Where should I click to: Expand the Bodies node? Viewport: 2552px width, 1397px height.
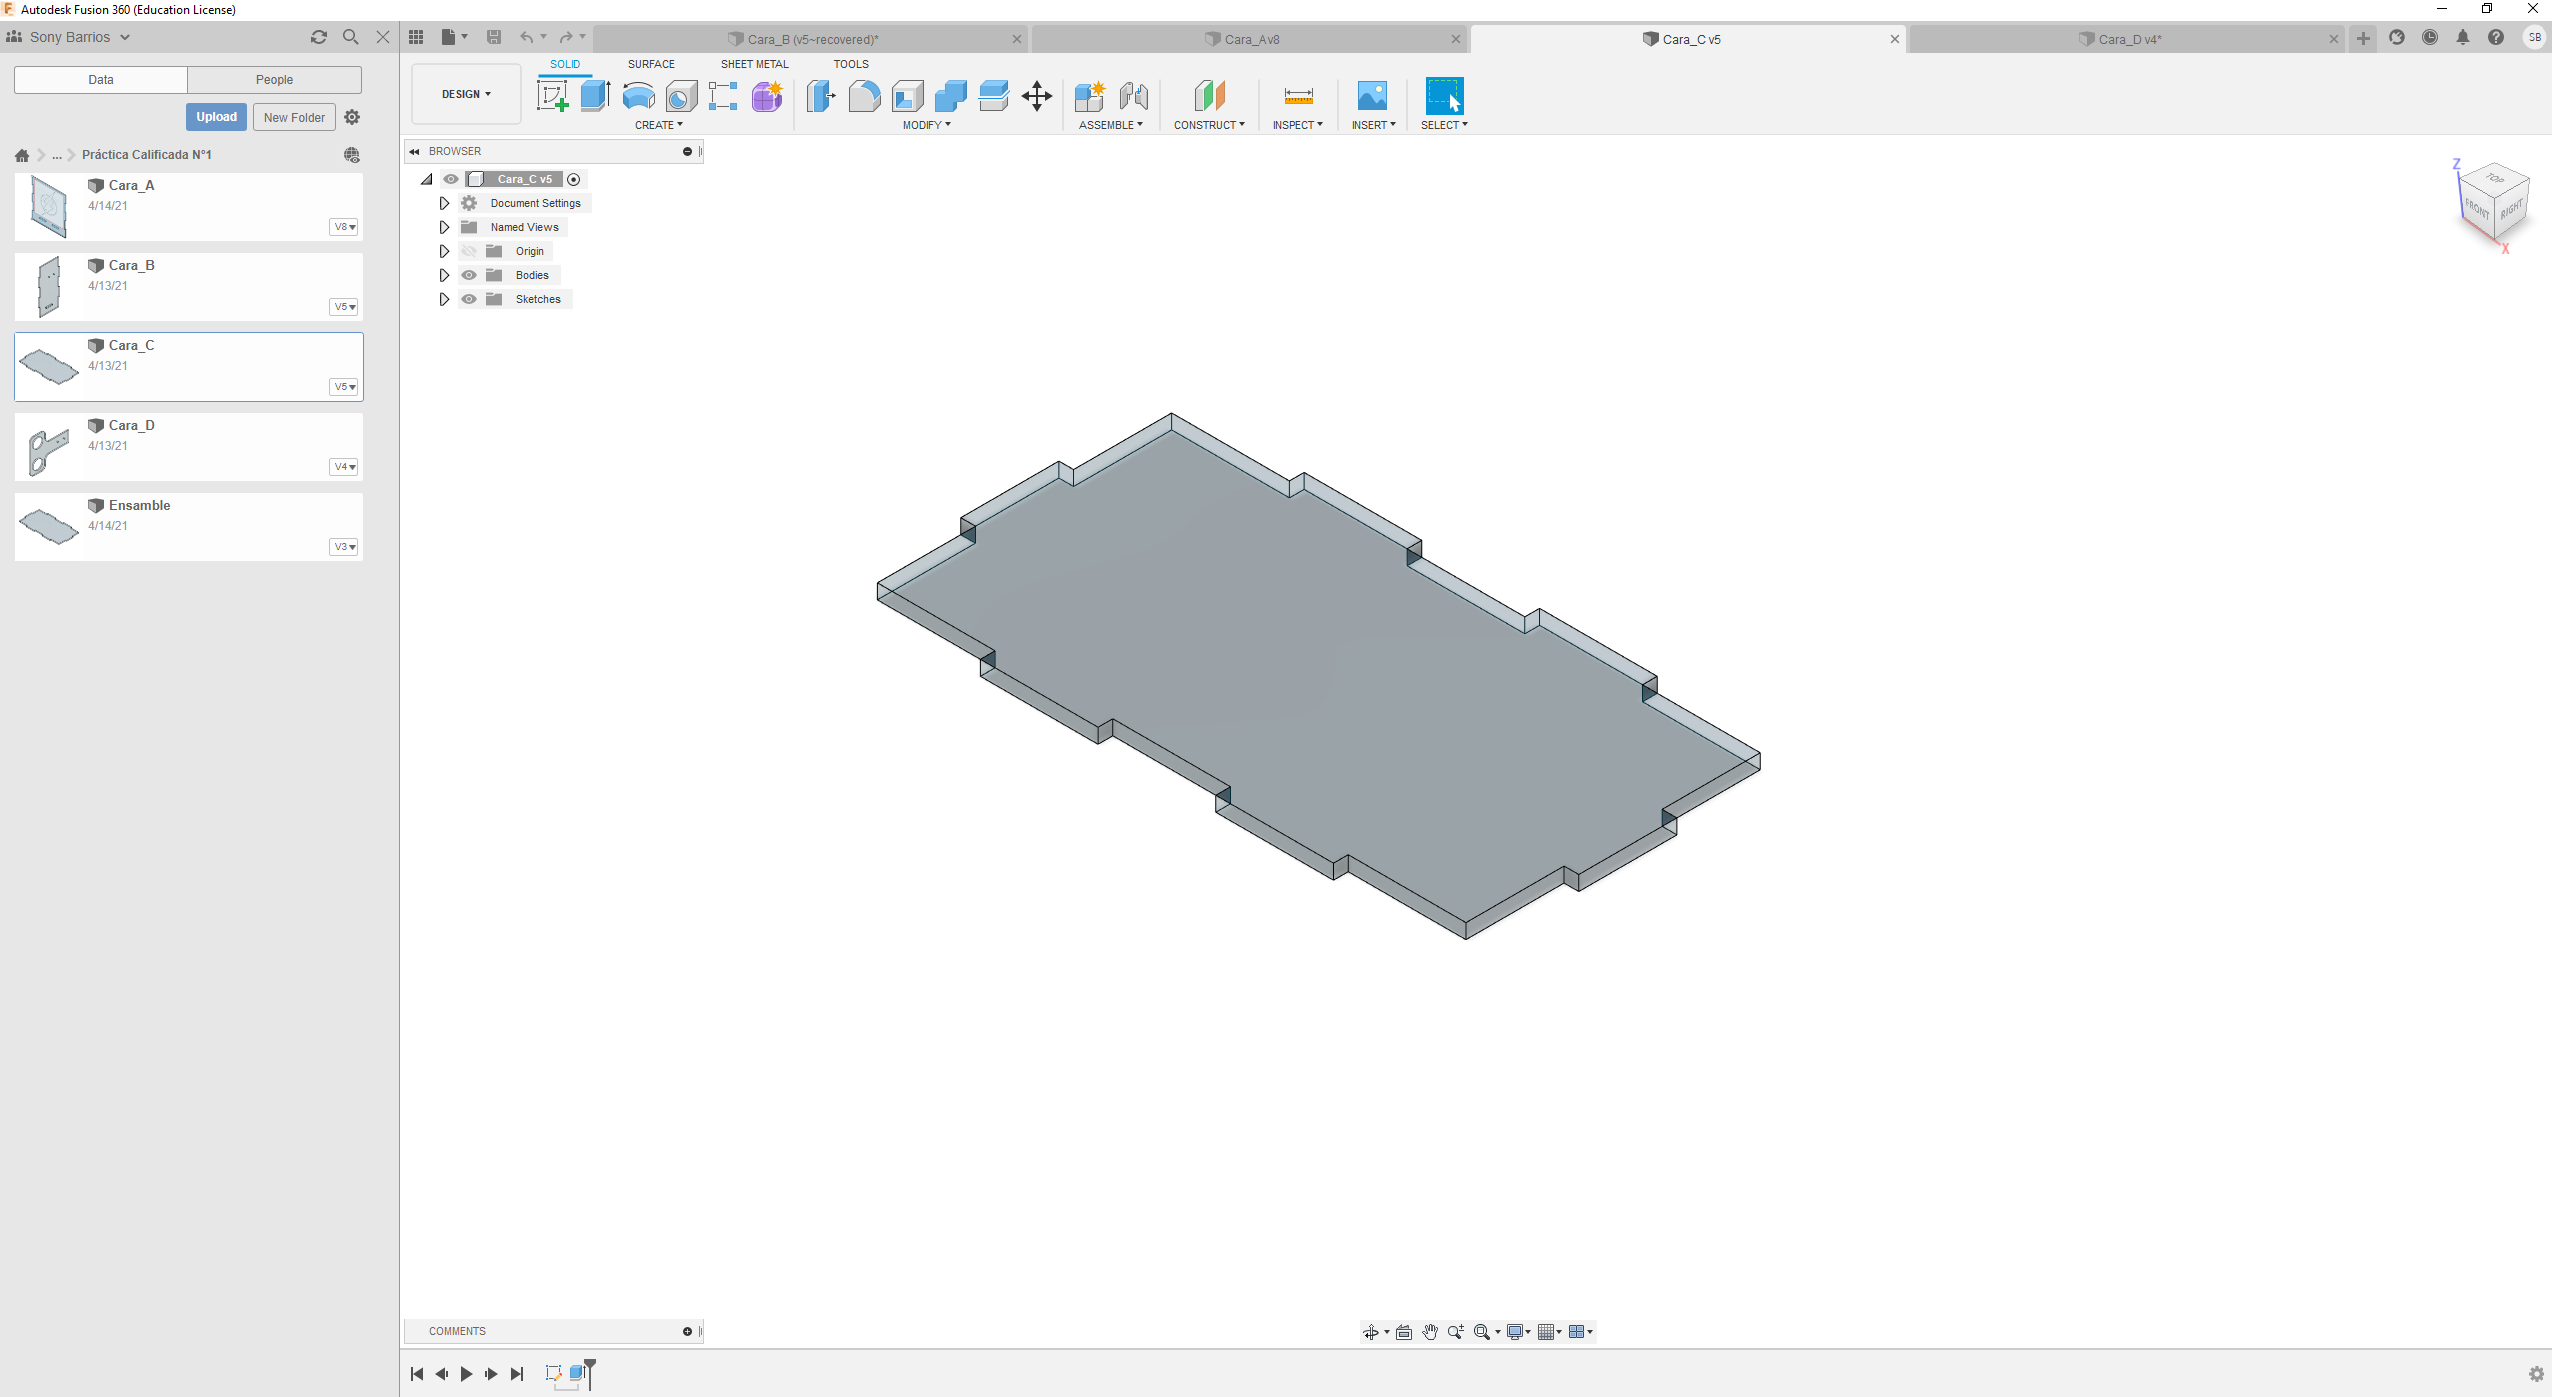pyautogui.click(x=444, y=275)
